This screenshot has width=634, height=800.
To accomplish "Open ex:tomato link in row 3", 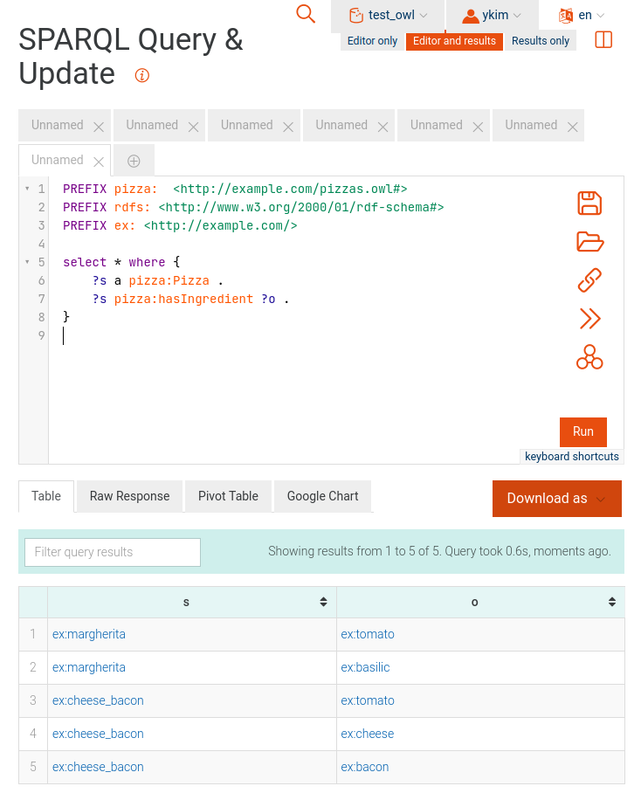I will click(x=368, y=701).
